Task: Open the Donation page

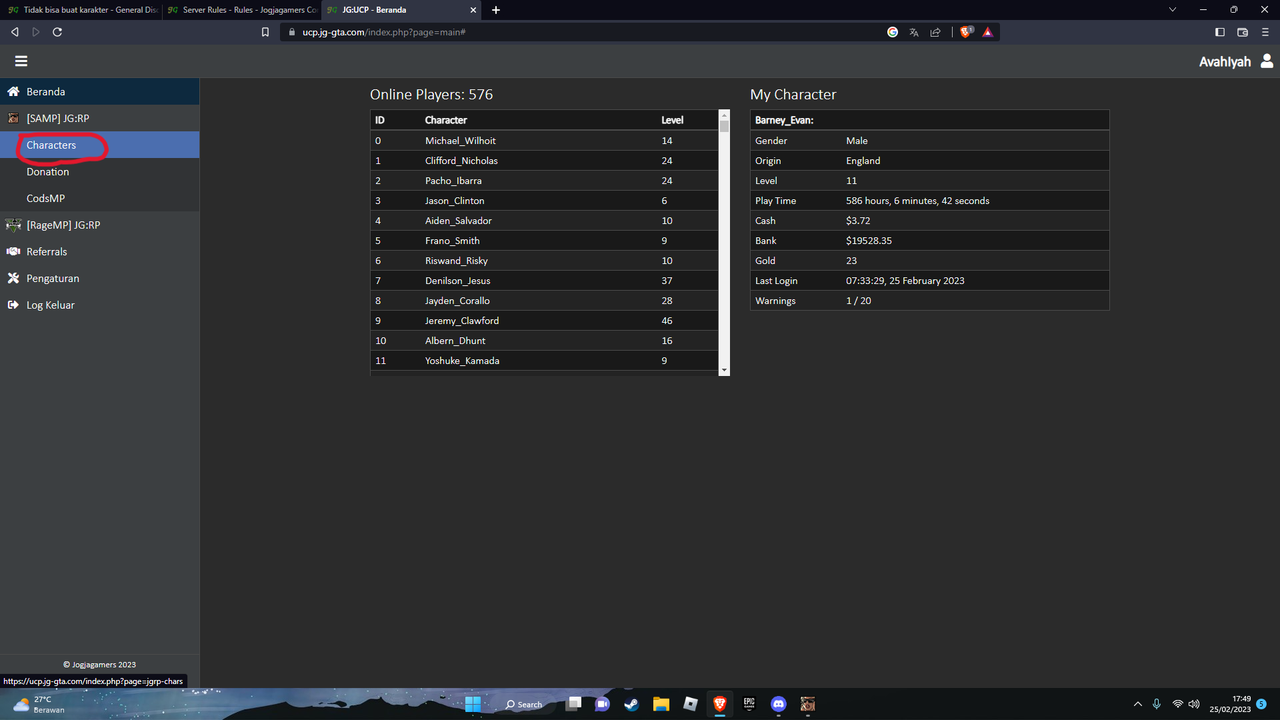Action: pos(100,171)
